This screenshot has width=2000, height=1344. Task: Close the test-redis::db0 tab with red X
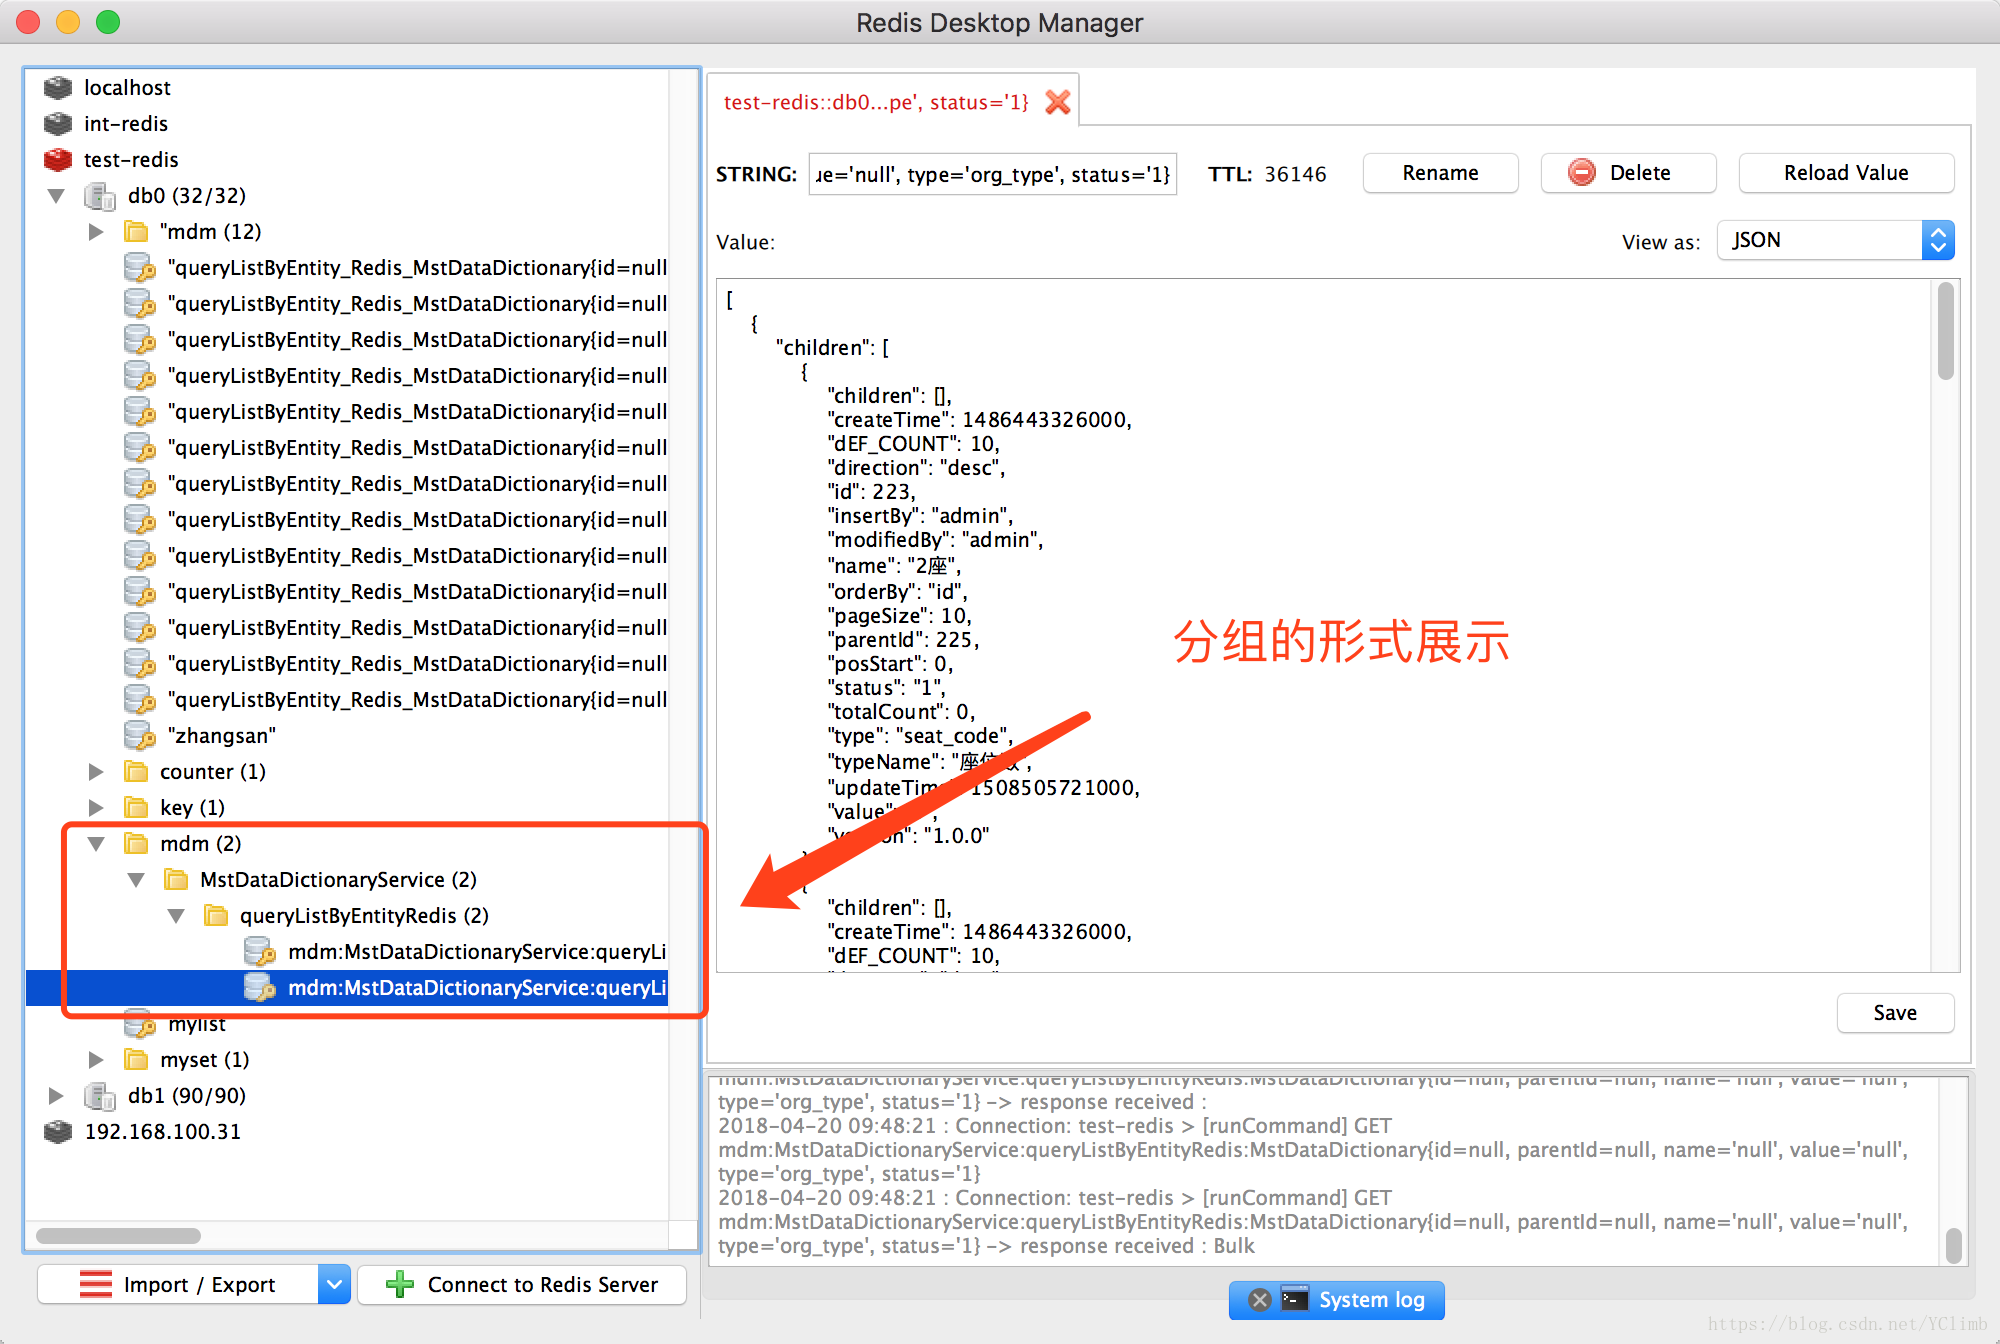[x=1058, y=102]
